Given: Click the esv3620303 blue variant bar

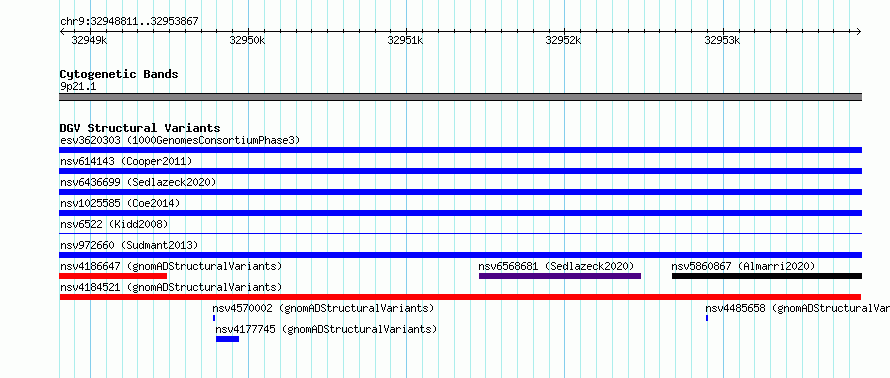Looking at the screenshot, I should point(460,150).
